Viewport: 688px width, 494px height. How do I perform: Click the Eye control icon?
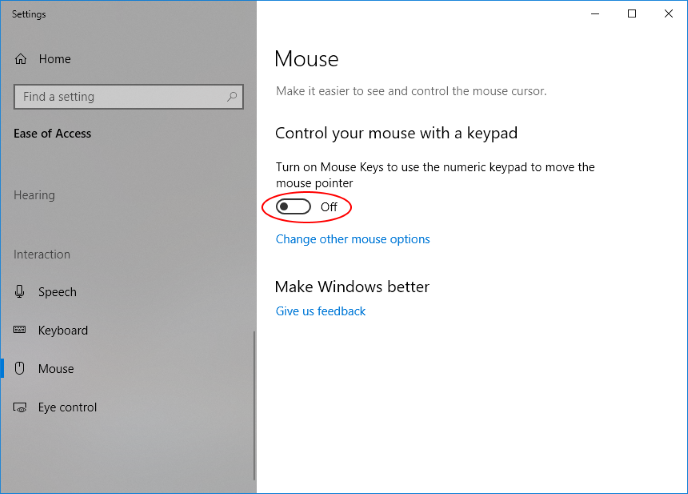click(20, 407)
